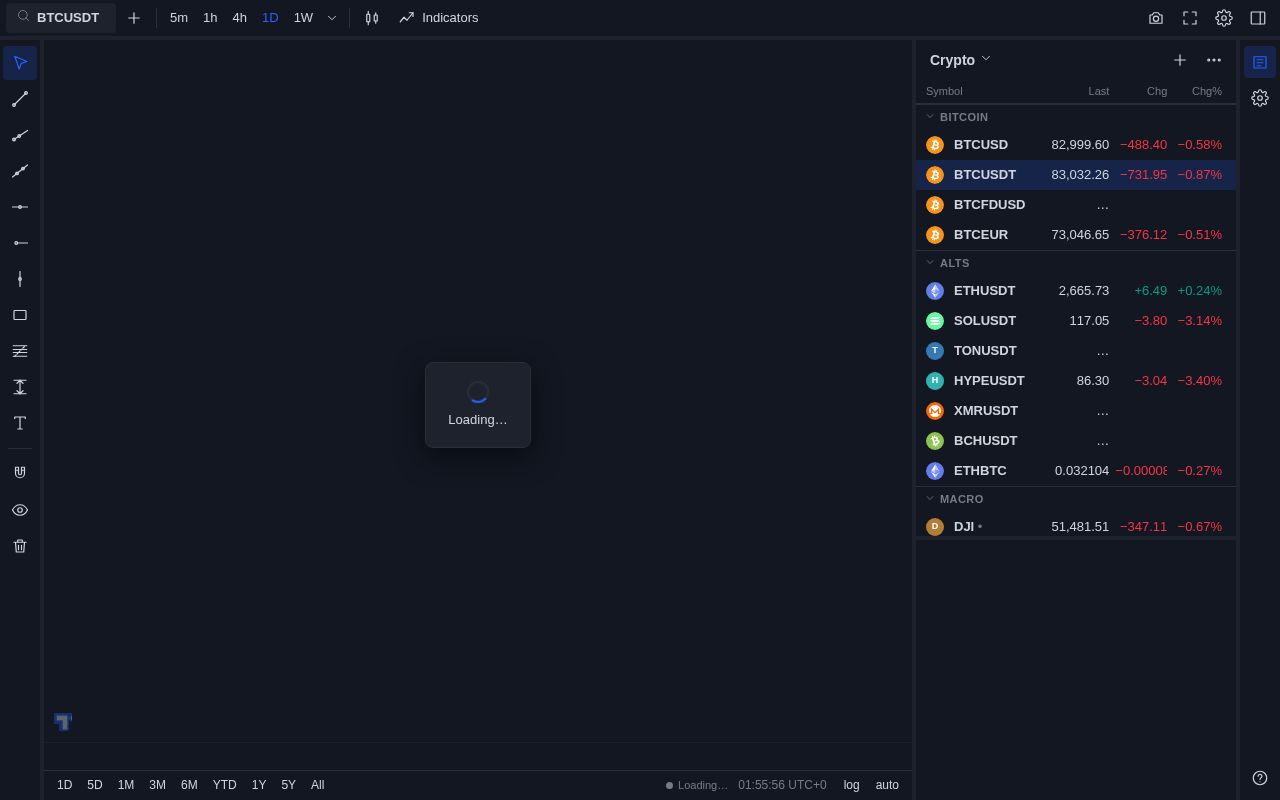Viewport: 1280px width, 800px height.
Task: Select the arrow cursor tool
Action: pos(20,63)
